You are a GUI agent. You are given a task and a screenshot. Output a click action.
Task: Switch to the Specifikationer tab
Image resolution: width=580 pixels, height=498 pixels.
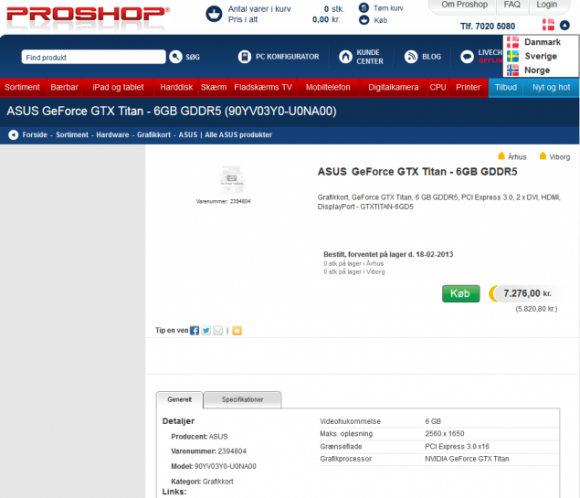pos(243,400)
